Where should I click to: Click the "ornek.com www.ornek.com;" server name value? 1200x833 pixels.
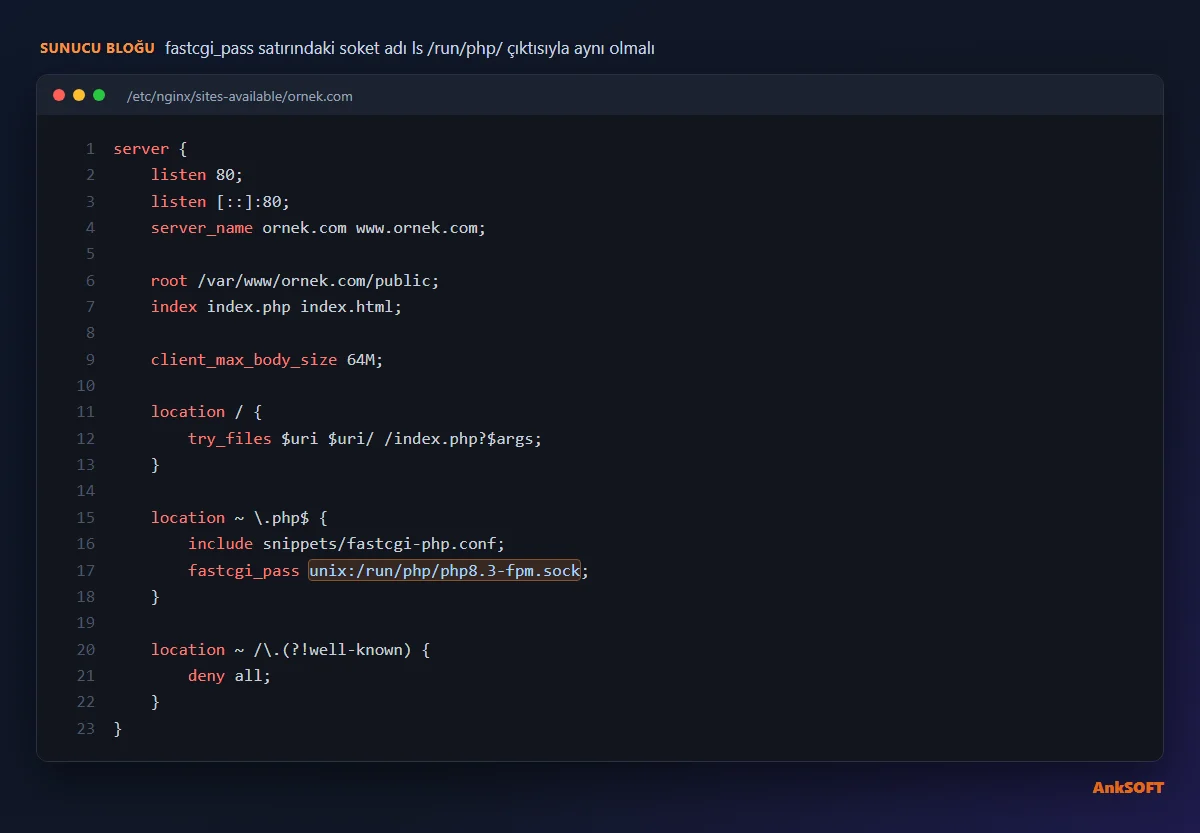click(374, 228)
